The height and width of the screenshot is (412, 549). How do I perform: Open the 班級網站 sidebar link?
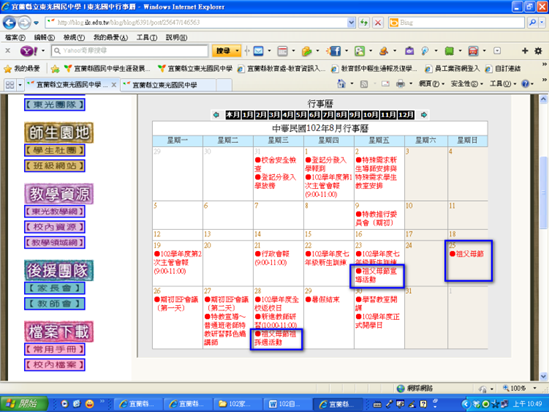pyautogui.click(x=55, y=166)
